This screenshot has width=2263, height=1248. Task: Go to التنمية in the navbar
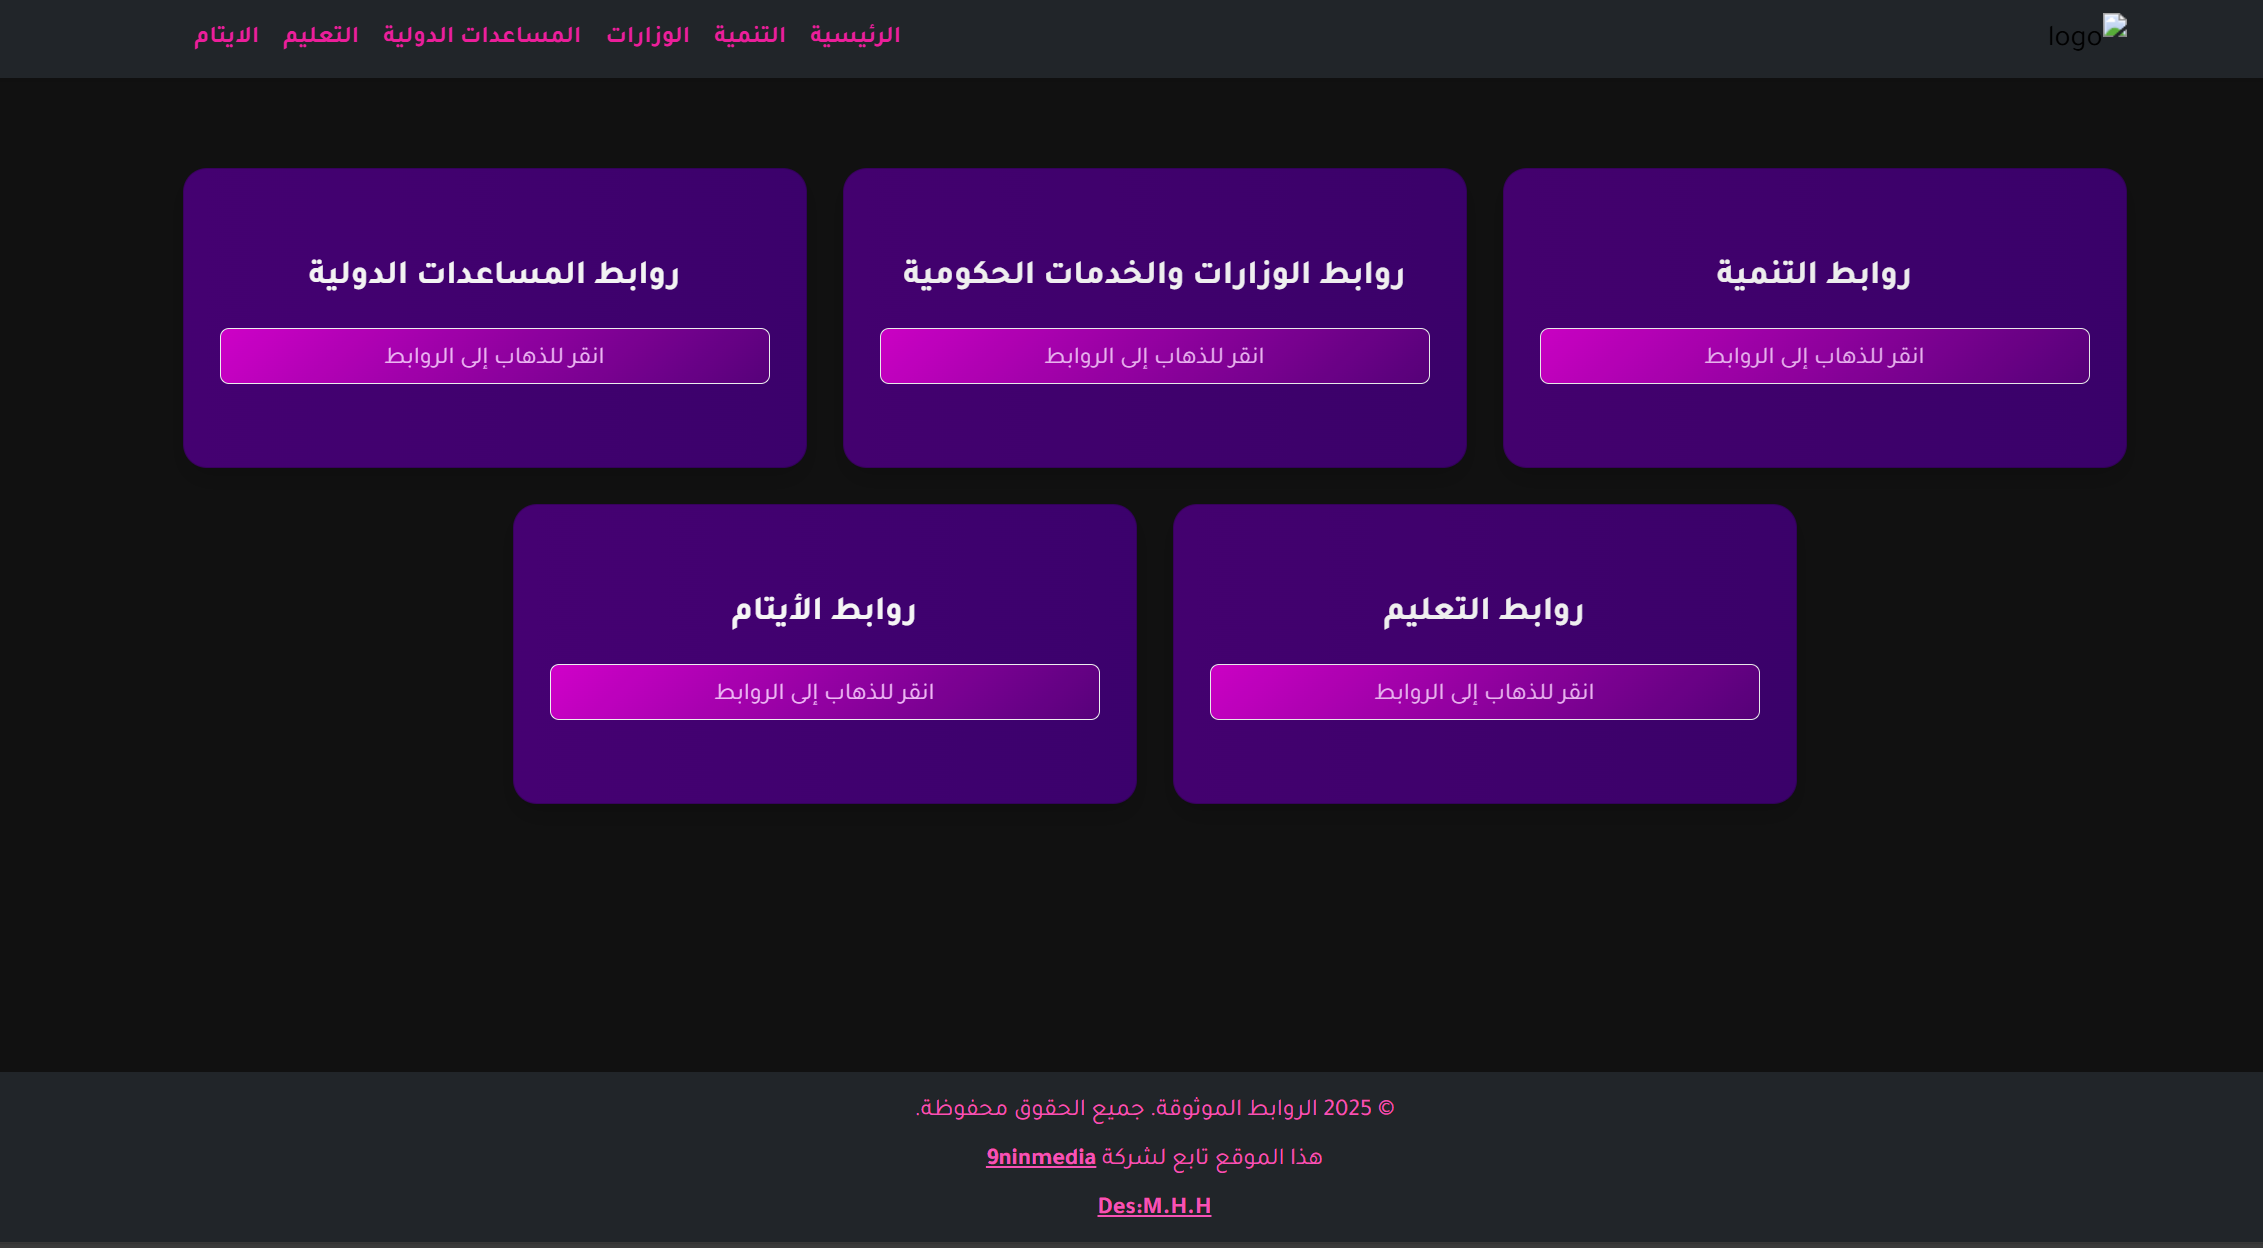(x=749, y=36)
